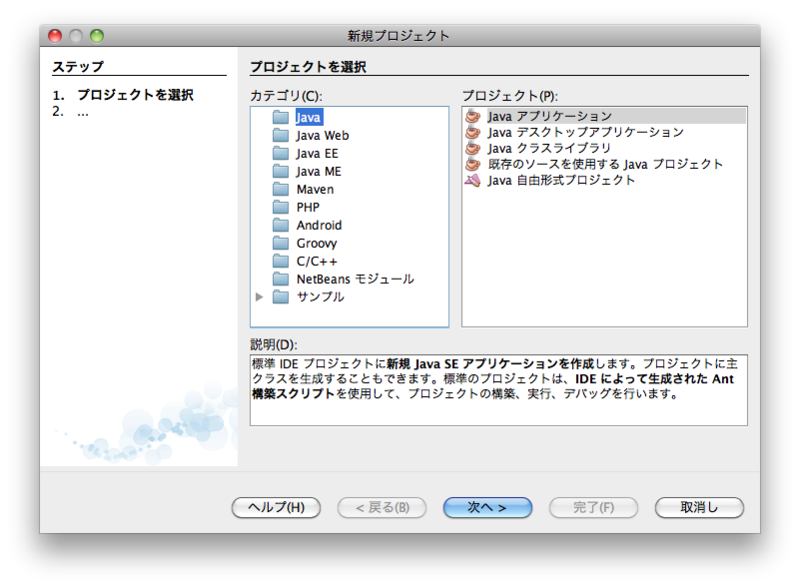Pick the PHP category
Screen dimensions: 800x588
pos(308,207)
